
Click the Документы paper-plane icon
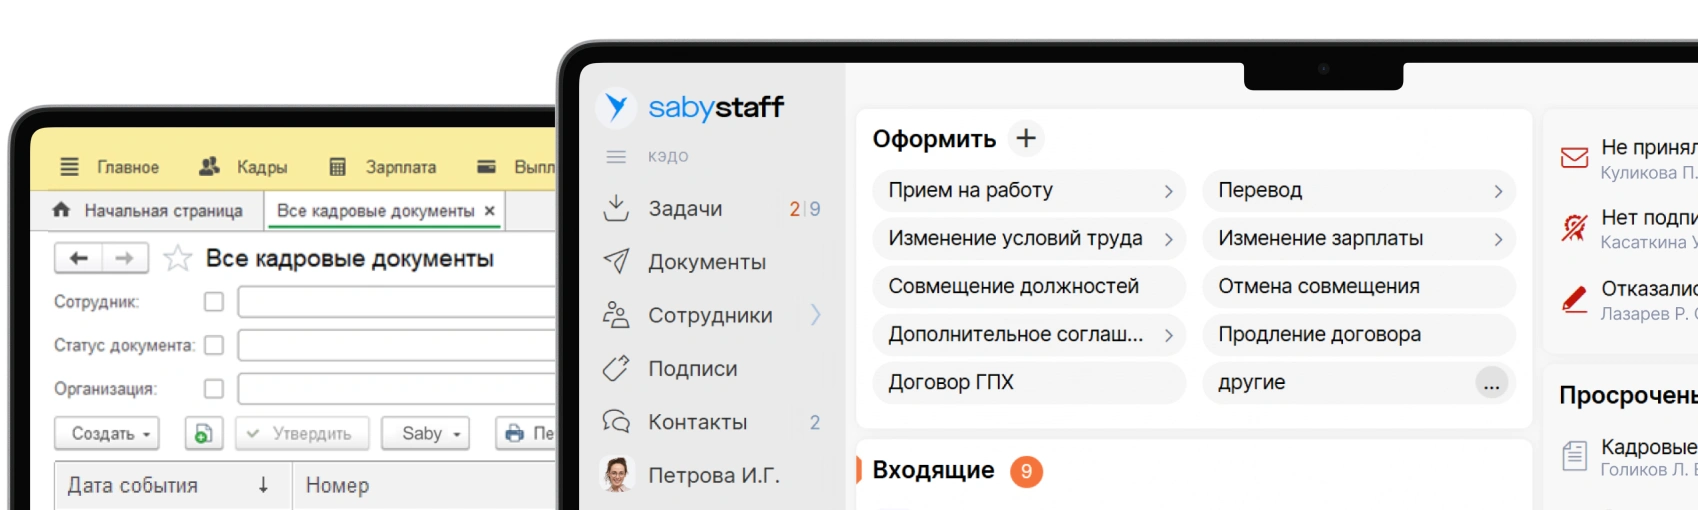[x=616, y=261]
